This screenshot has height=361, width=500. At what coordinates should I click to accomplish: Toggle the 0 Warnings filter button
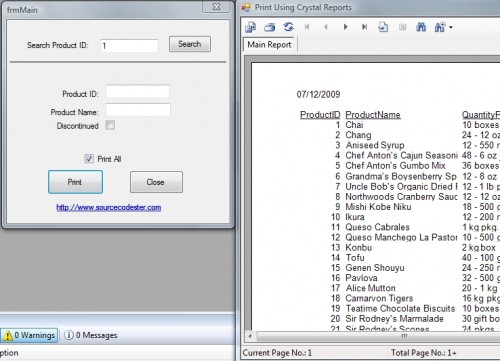click(29, 335)
